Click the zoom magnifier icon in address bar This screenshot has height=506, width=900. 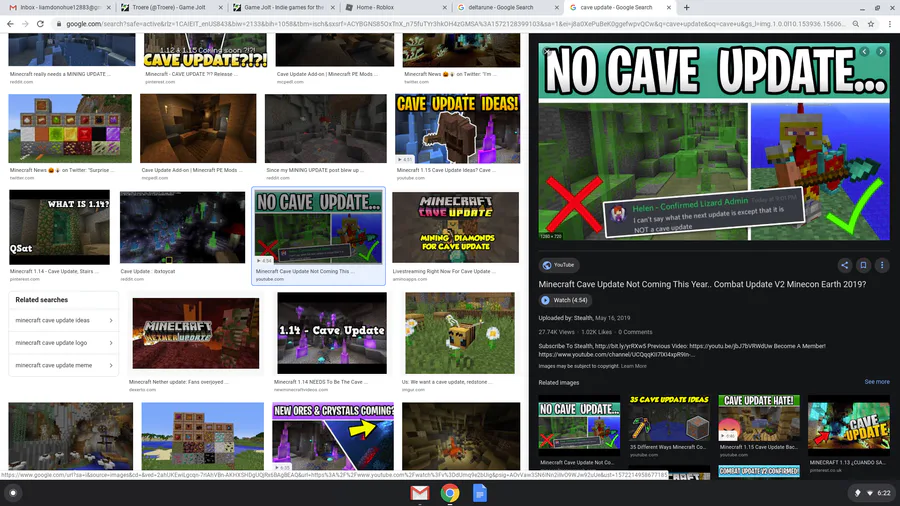point(855,24)
